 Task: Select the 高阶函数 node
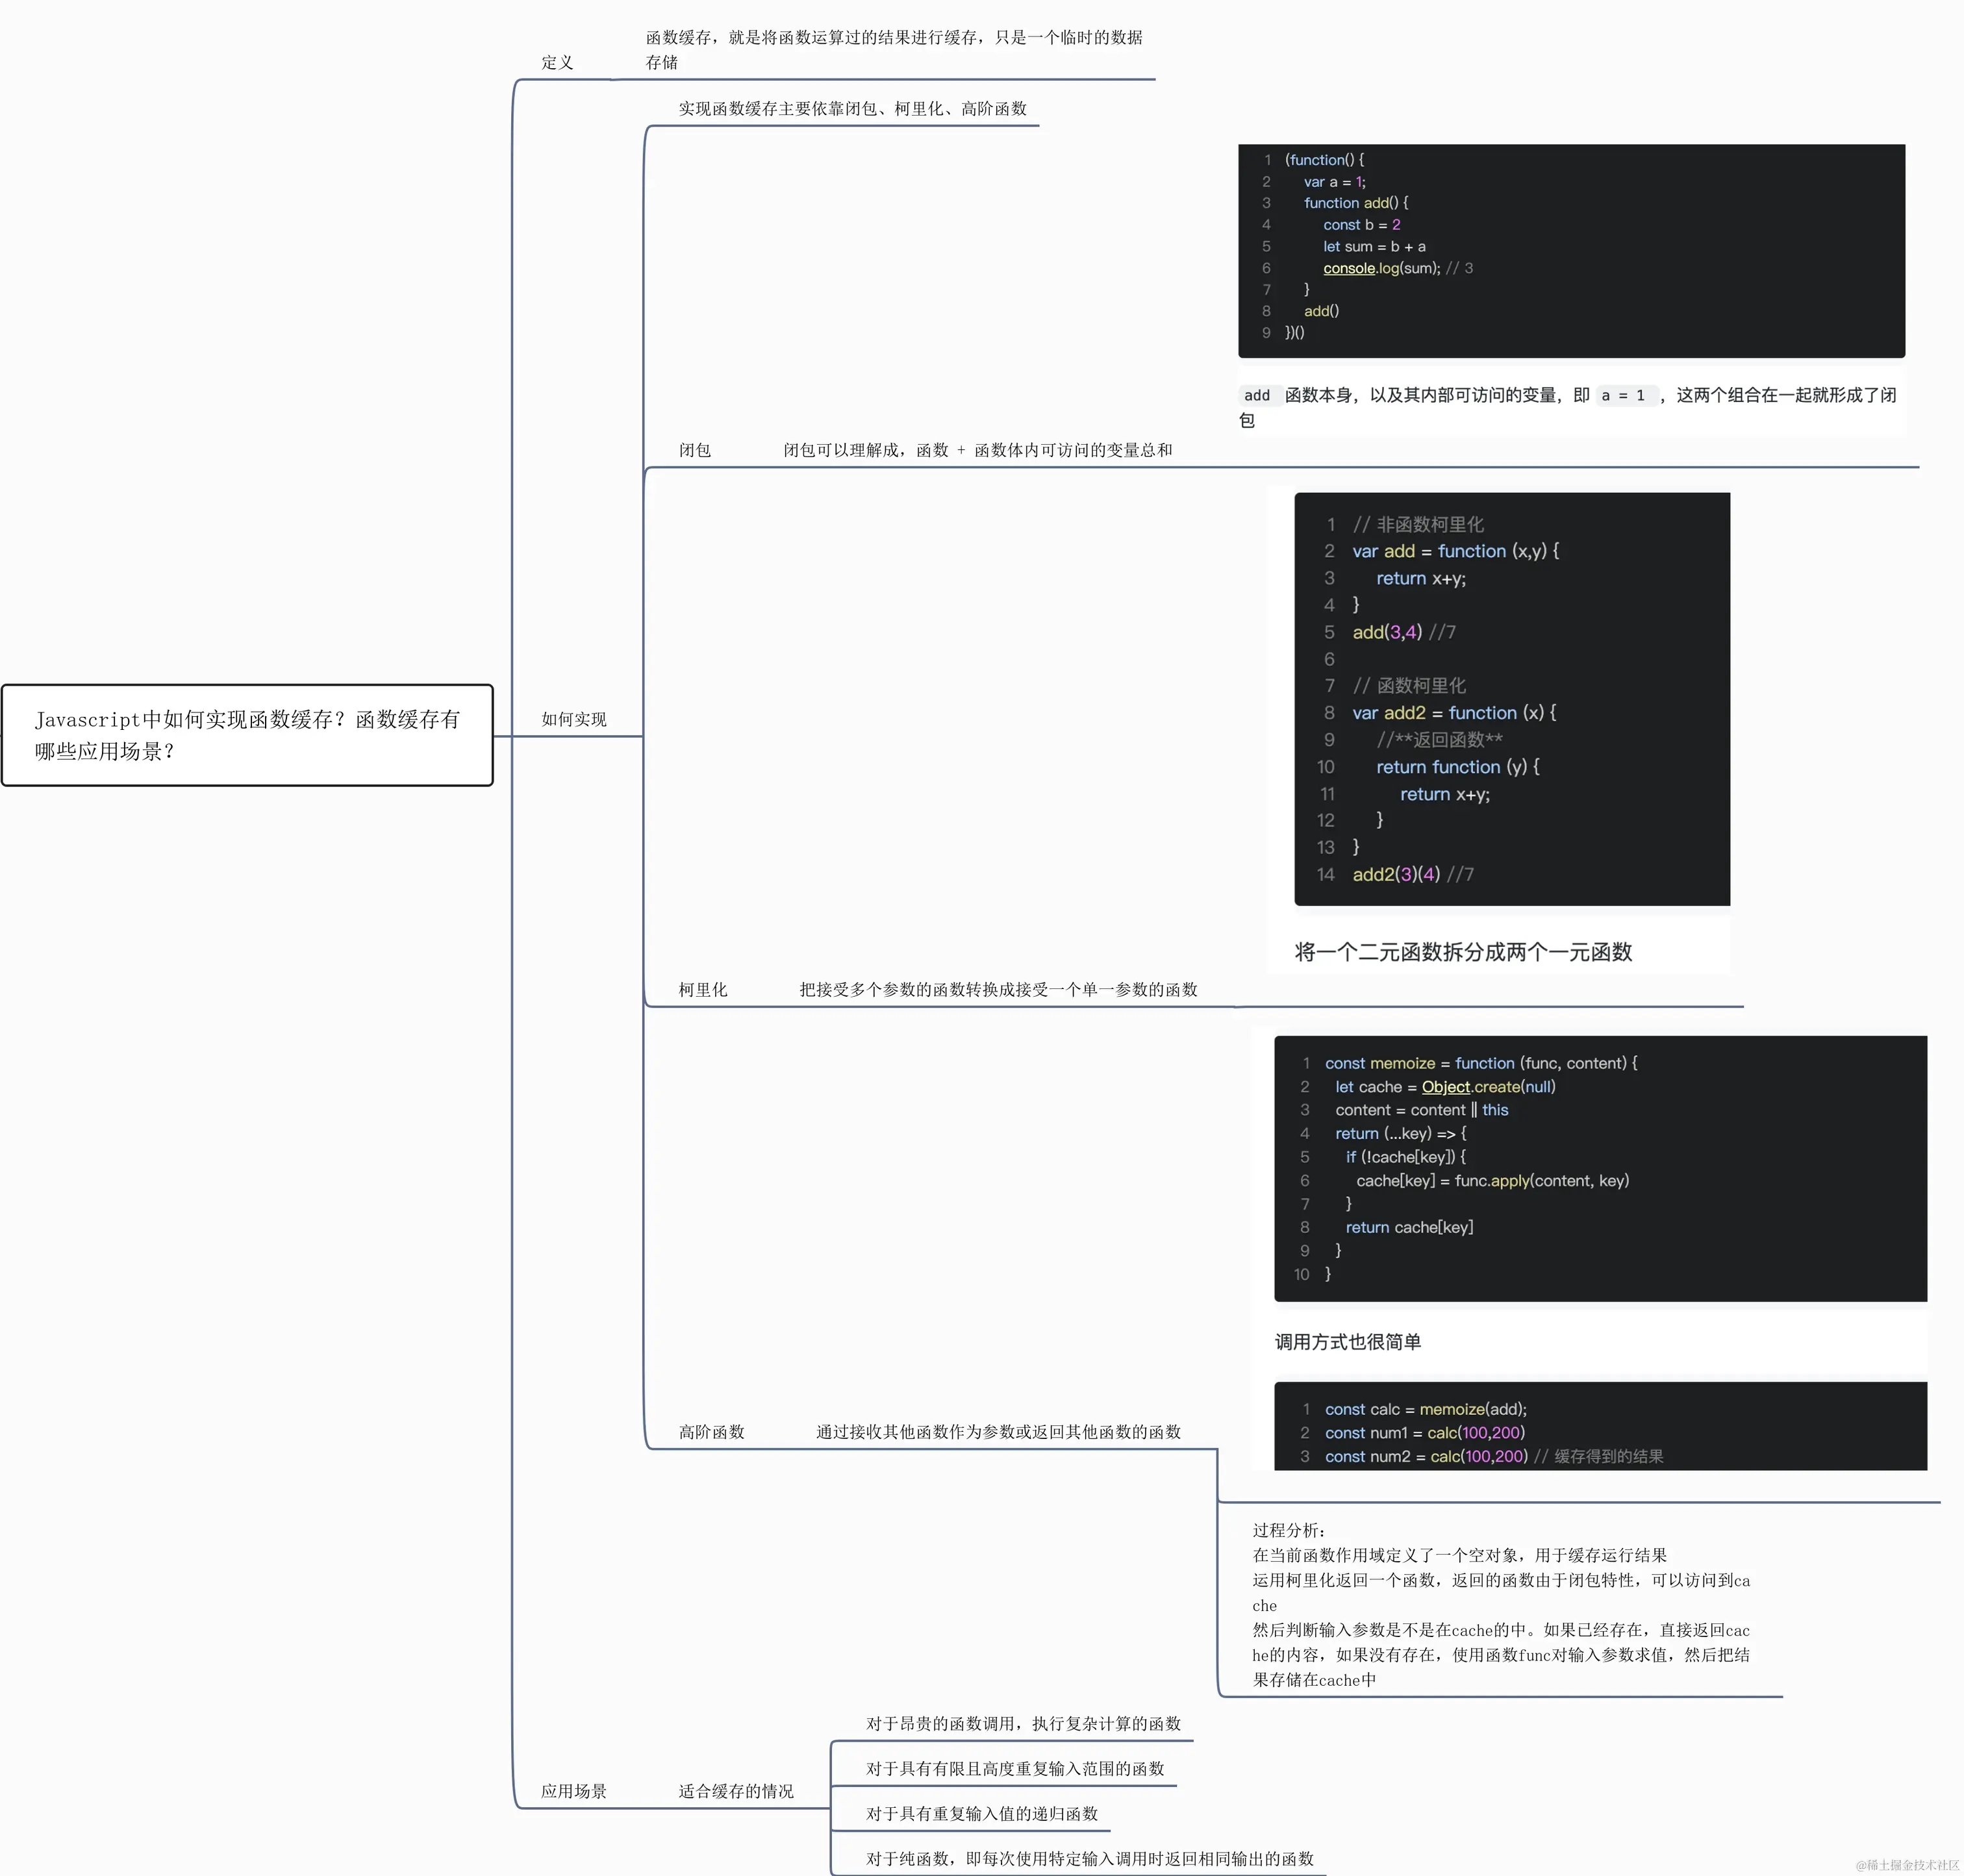711,1432
